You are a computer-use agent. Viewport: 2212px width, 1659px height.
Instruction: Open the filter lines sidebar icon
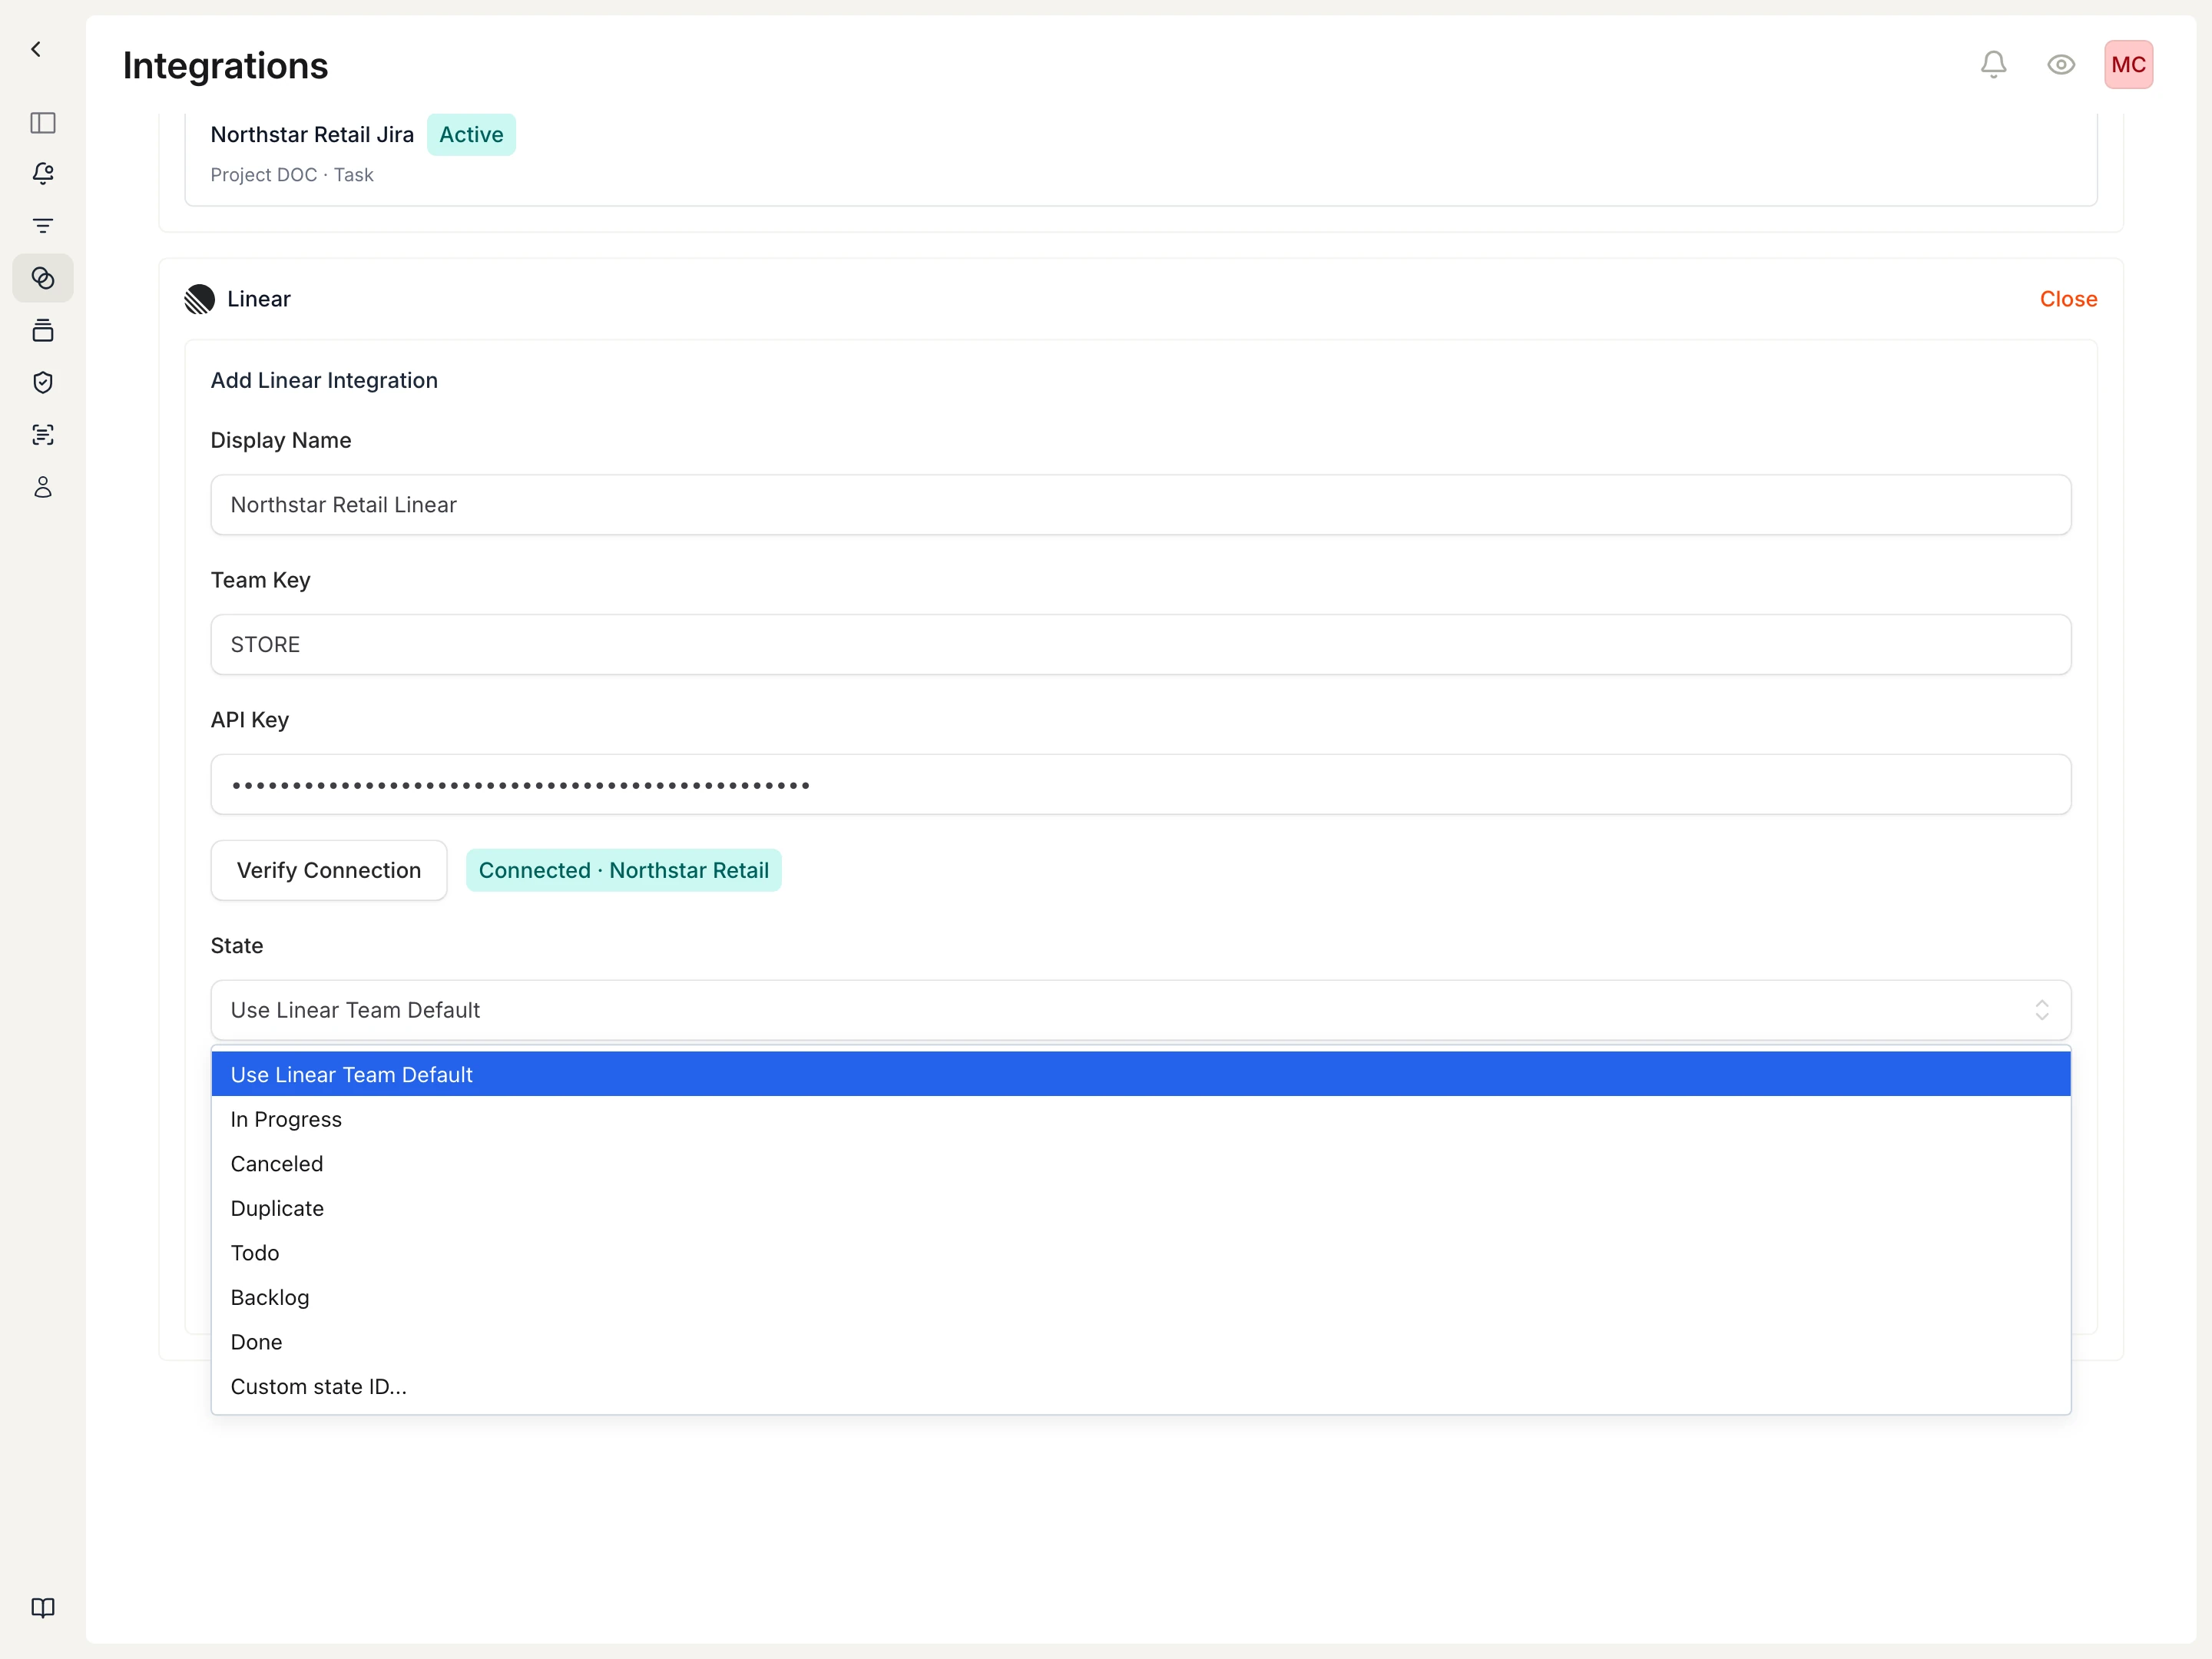[x=43, y=226]
